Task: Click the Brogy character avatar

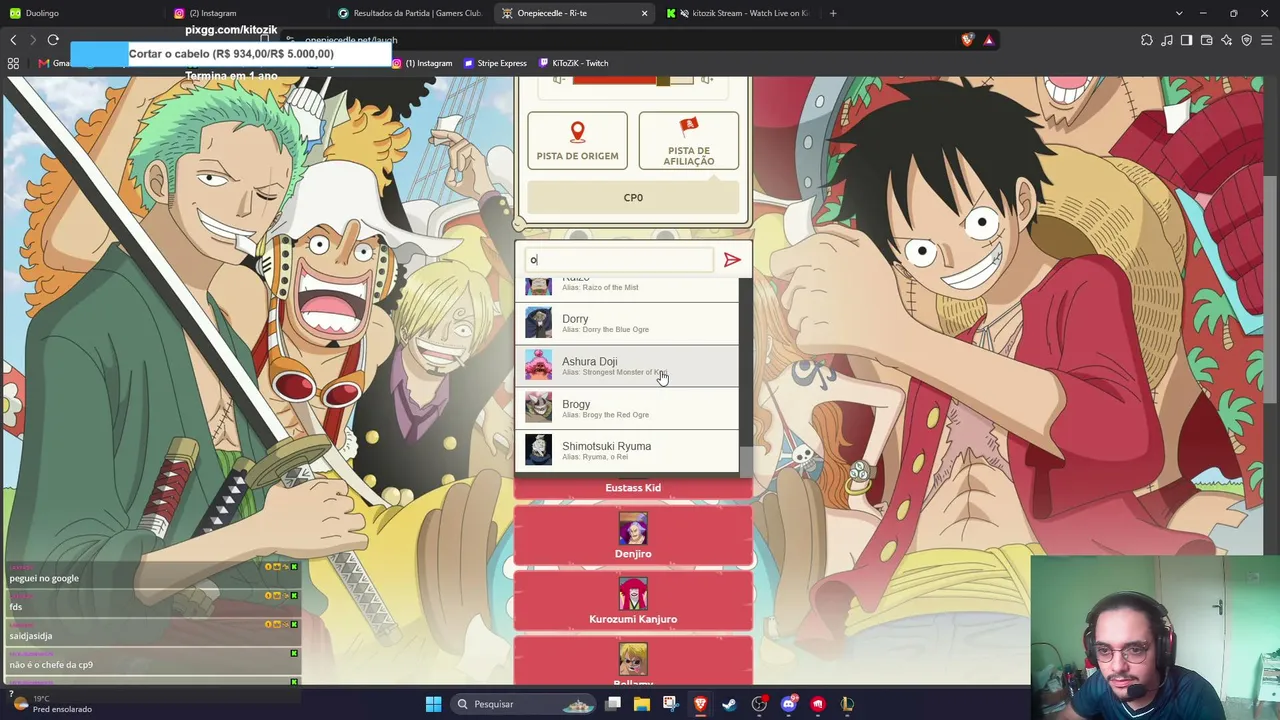Action: click(539, 407)
